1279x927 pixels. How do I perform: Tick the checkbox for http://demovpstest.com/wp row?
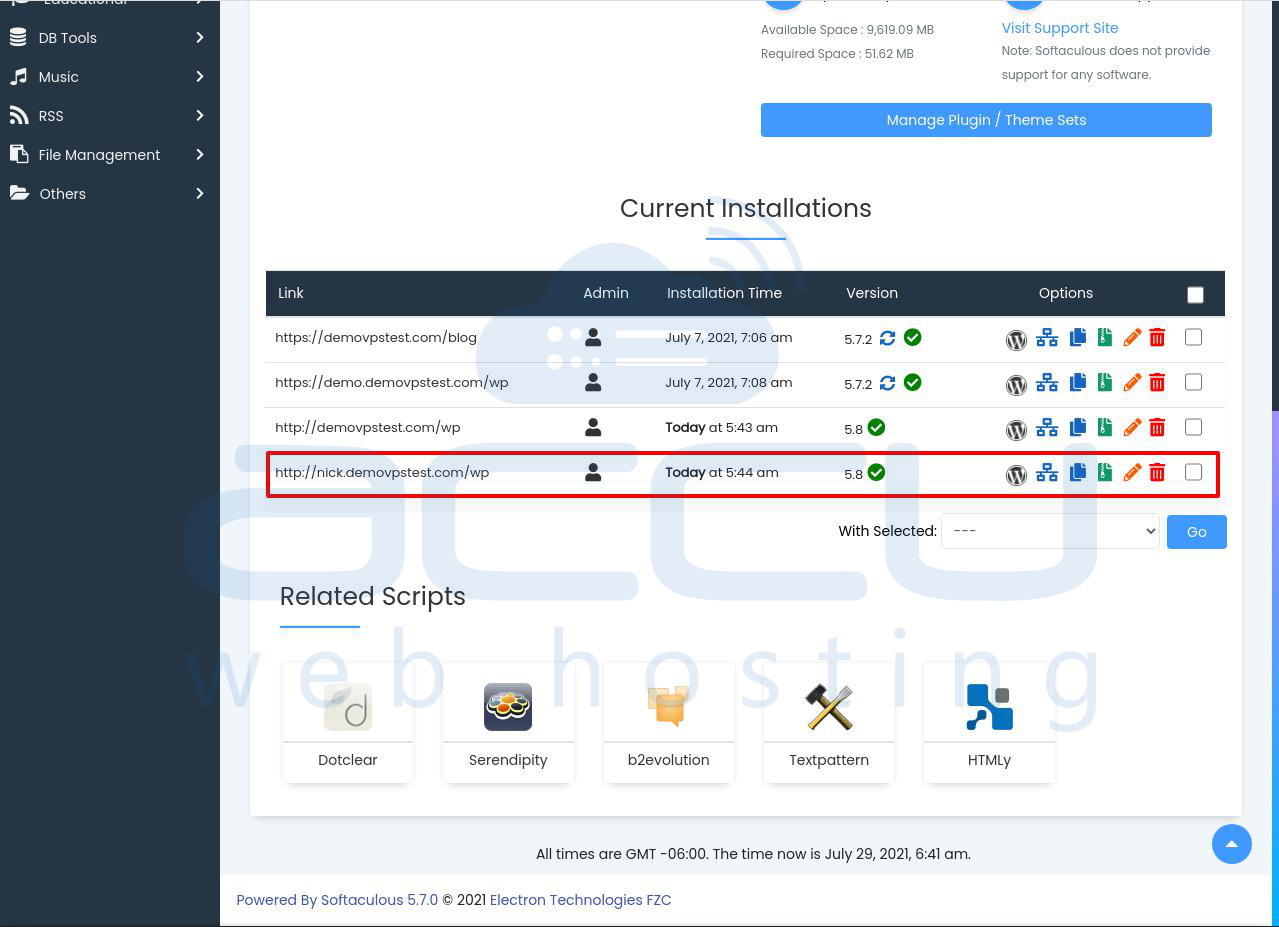pyautogui.click(x=1193, y=427)
